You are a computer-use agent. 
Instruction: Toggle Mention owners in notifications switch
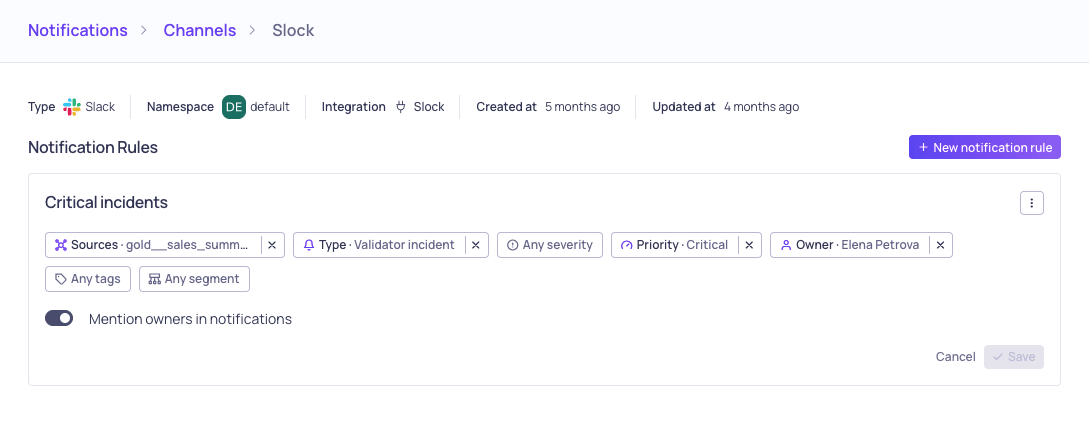(x=59, y=318)
